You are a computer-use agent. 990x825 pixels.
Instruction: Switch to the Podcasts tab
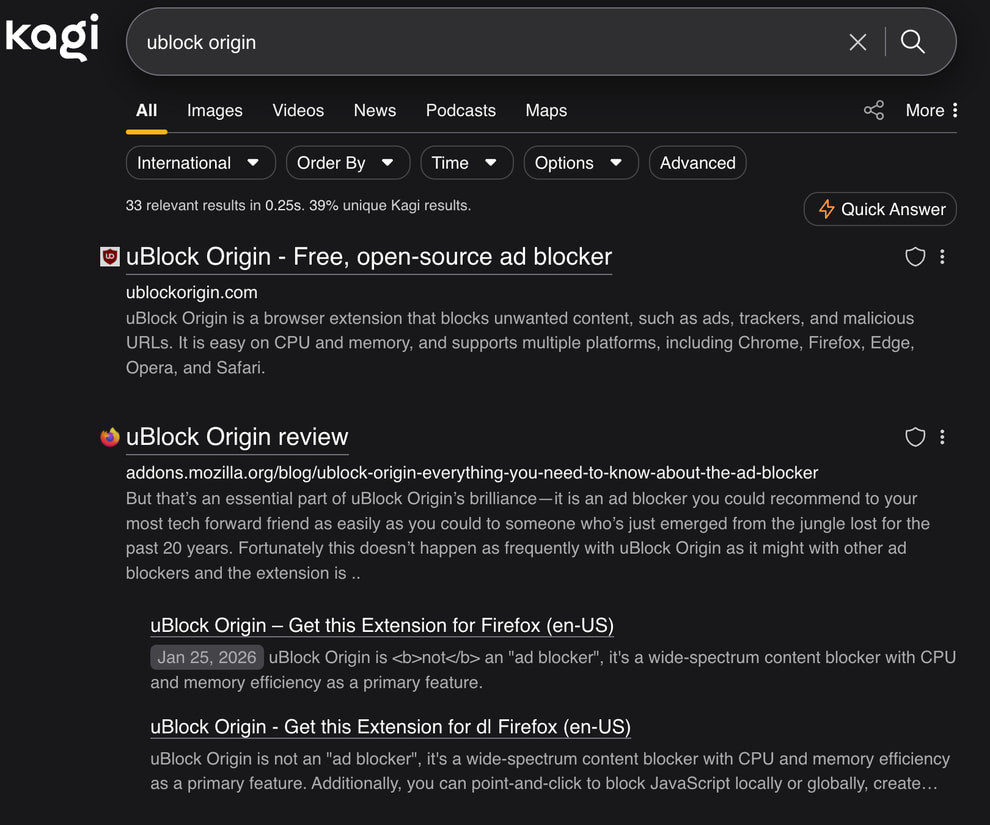[460, 111]
